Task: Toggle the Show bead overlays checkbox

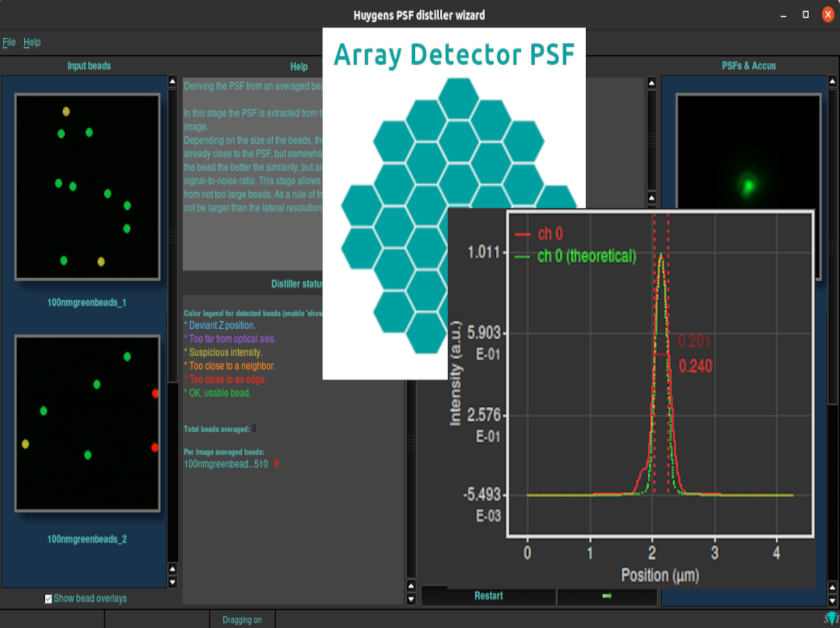Action: [x=49, y=599]
